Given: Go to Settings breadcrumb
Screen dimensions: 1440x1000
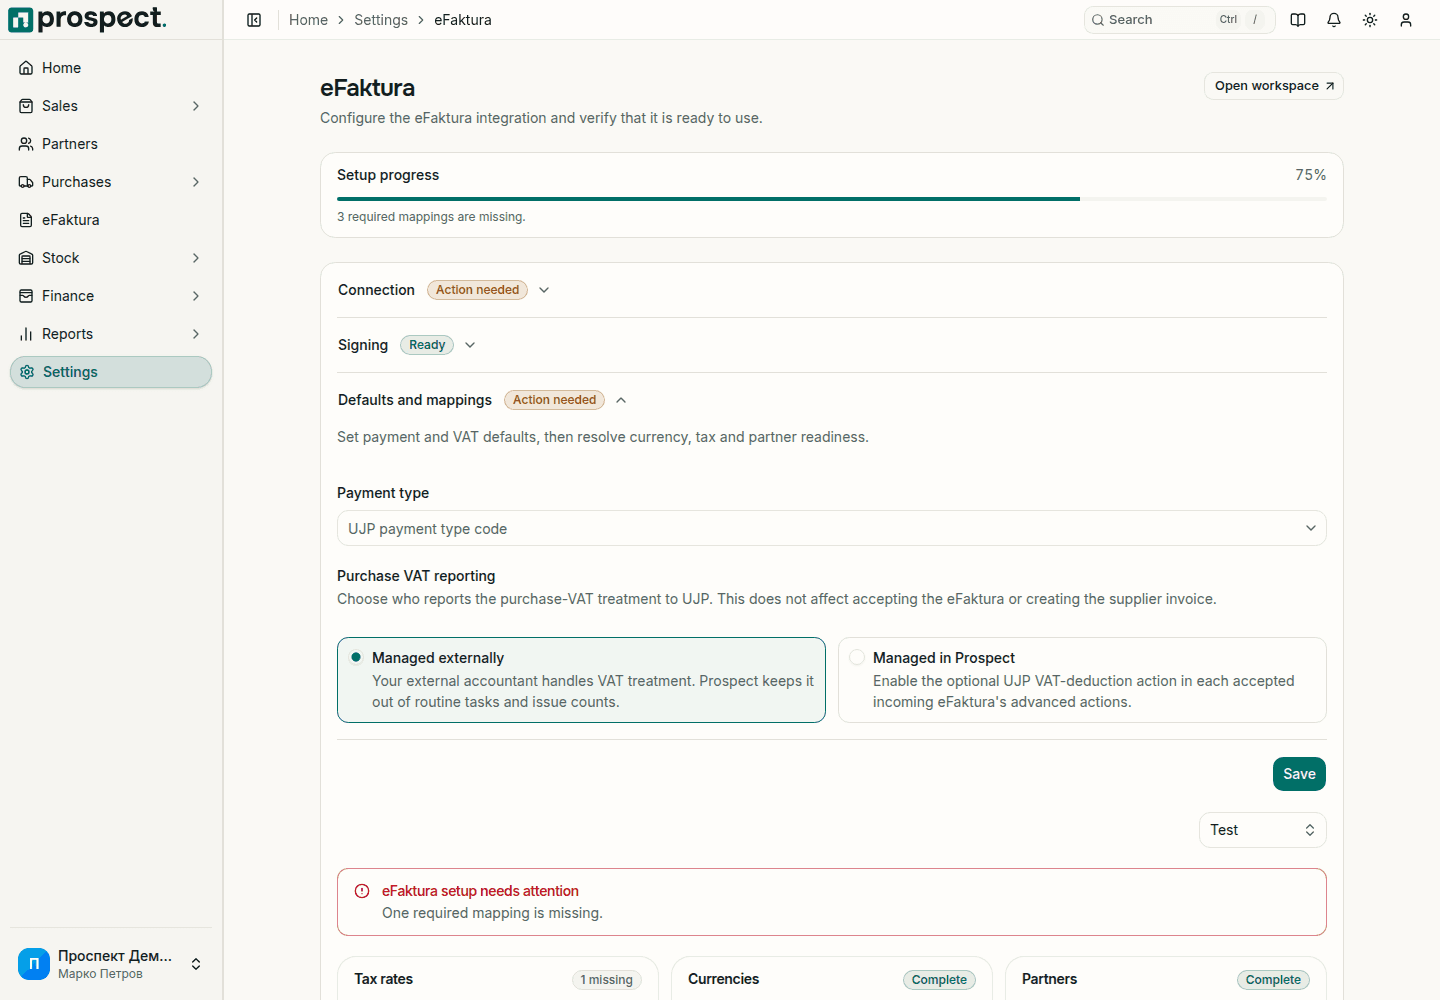Looking at the screenshot, I should 381,20.
